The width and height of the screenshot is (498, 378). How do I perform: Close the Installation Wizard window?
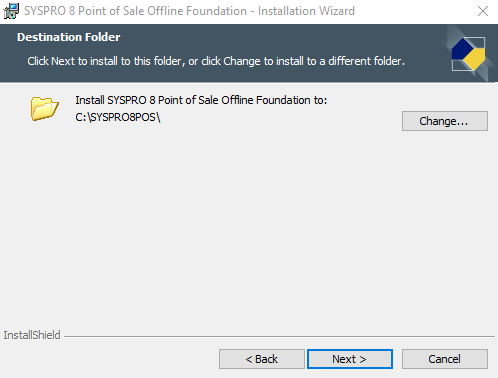tap(483, 11)
